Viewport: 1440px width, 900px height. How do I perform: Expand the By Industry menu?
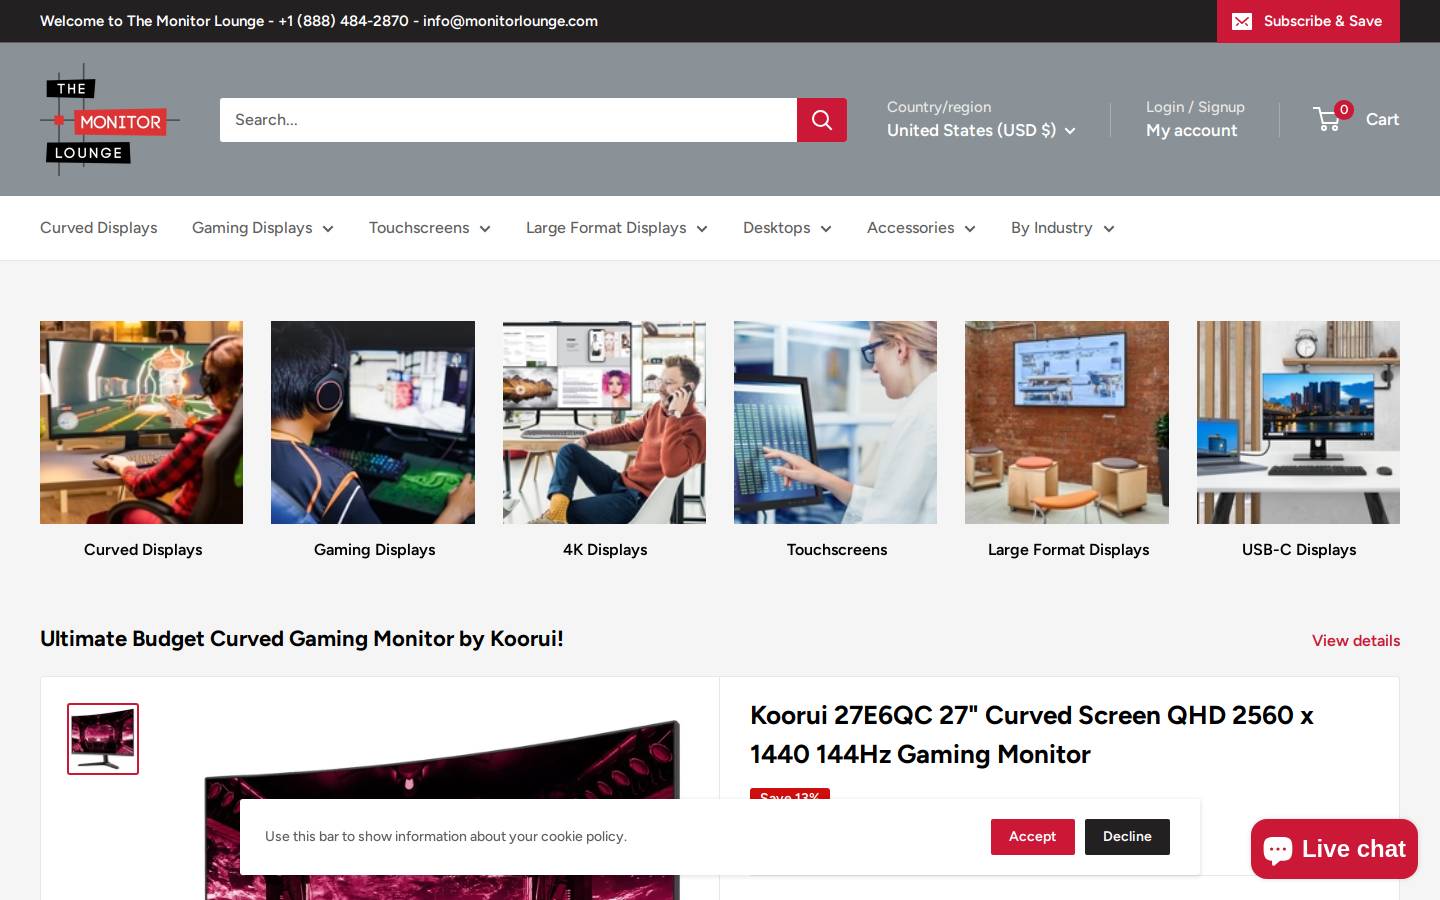pyautogui.click(x=1062, y=228)
